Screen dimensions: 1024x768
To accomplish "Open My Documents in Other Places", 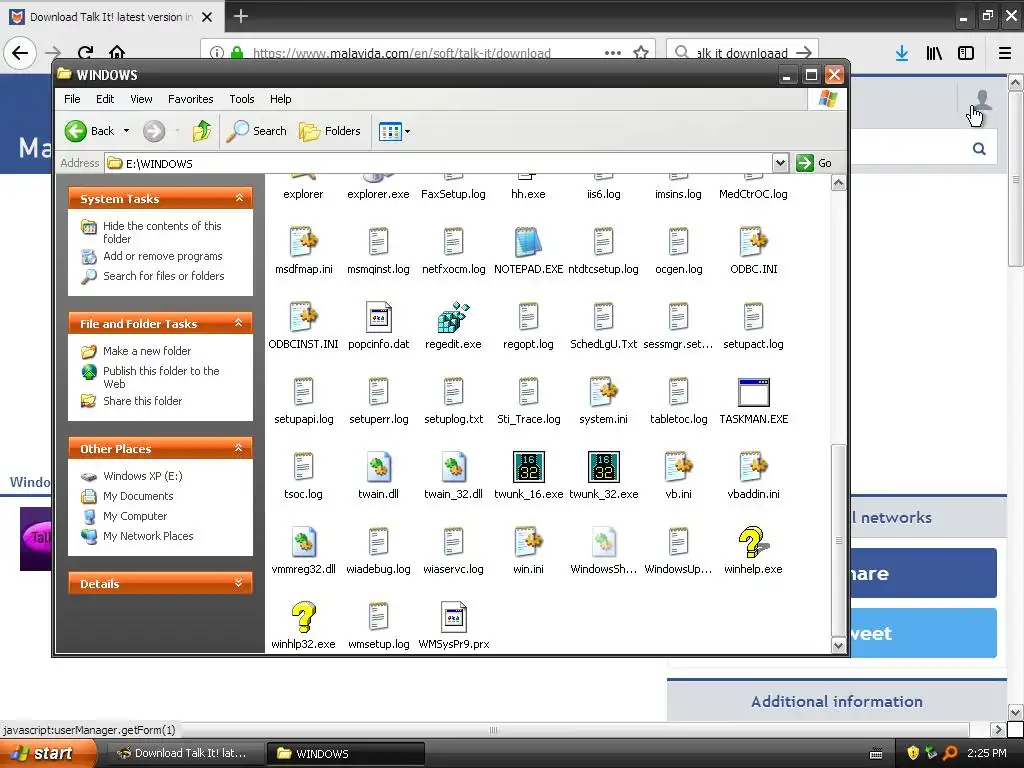I will point(138,496).
